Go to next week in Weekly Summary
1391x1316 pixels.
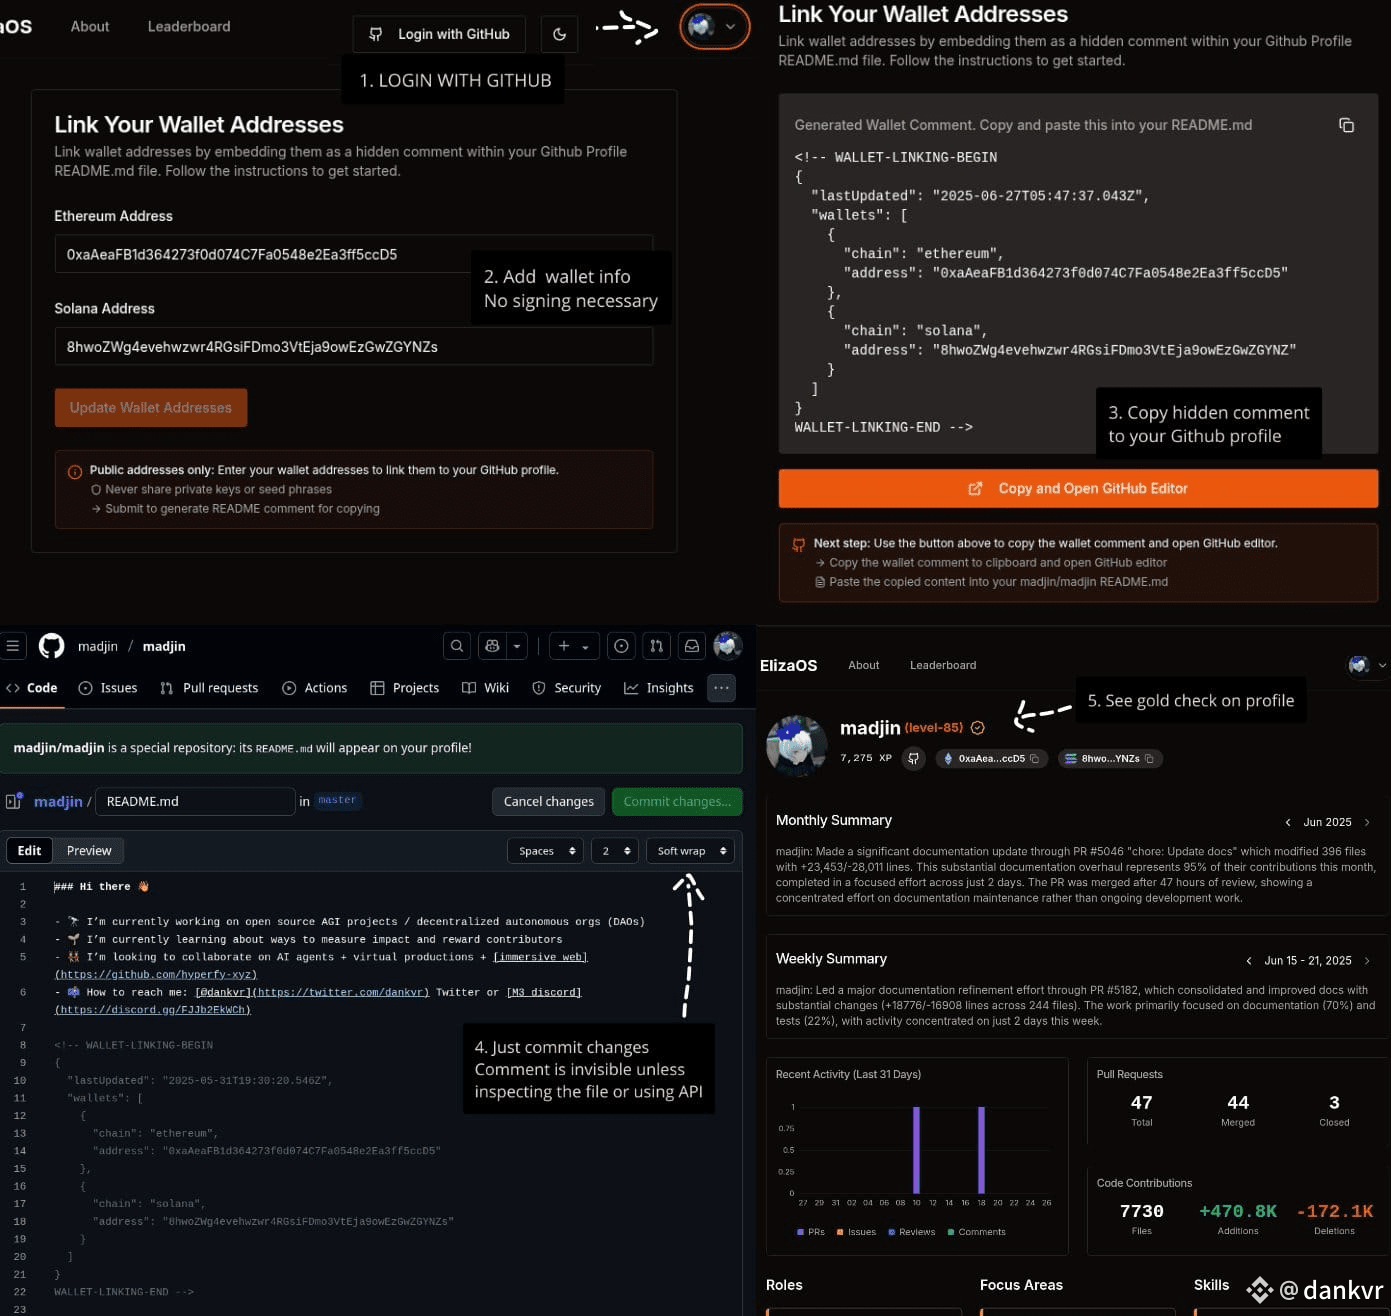[1367, 961]
